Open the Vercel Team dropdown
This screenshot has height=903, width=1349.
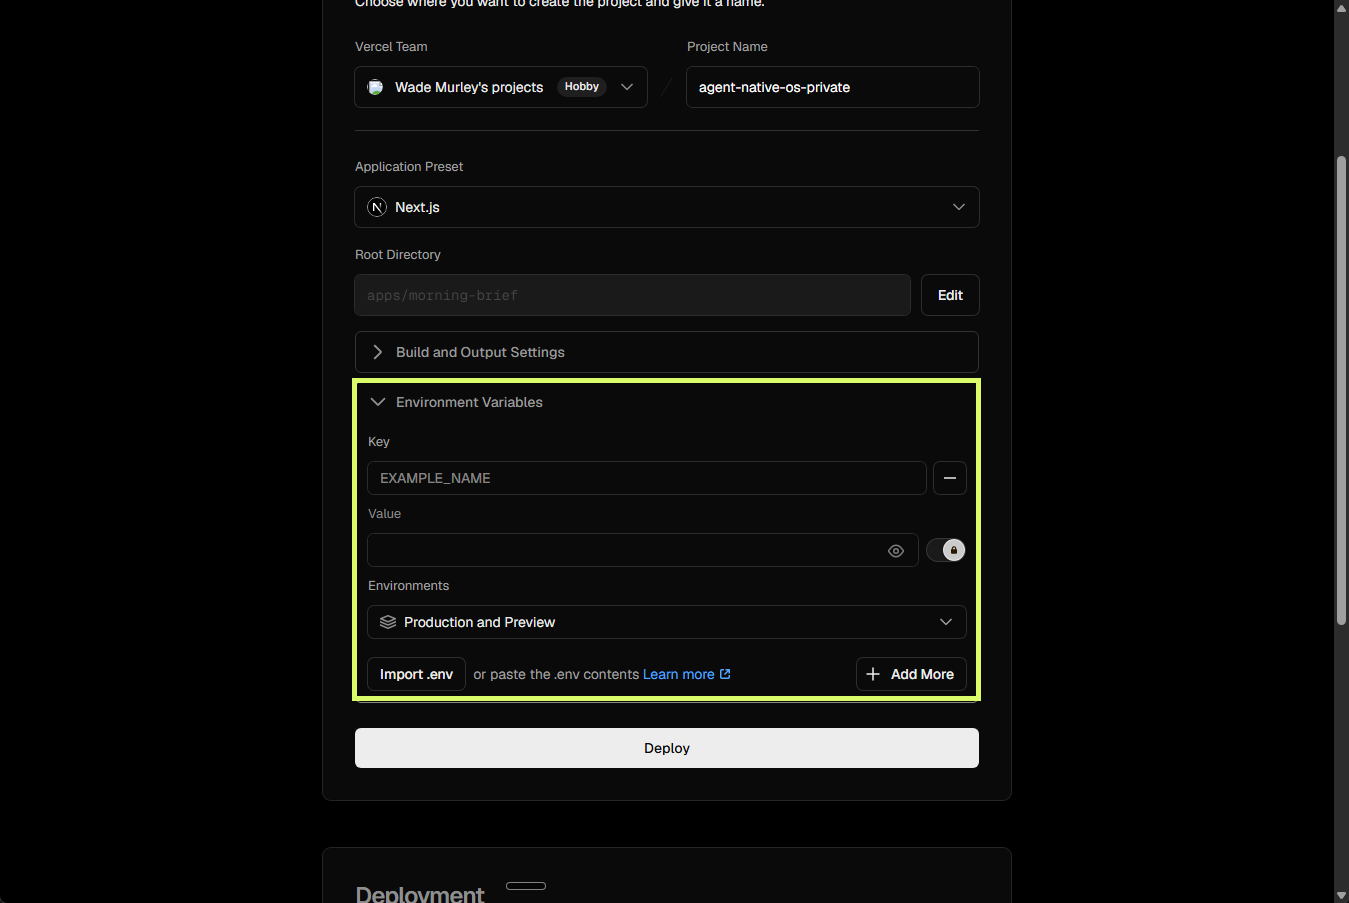click(501, 87)
